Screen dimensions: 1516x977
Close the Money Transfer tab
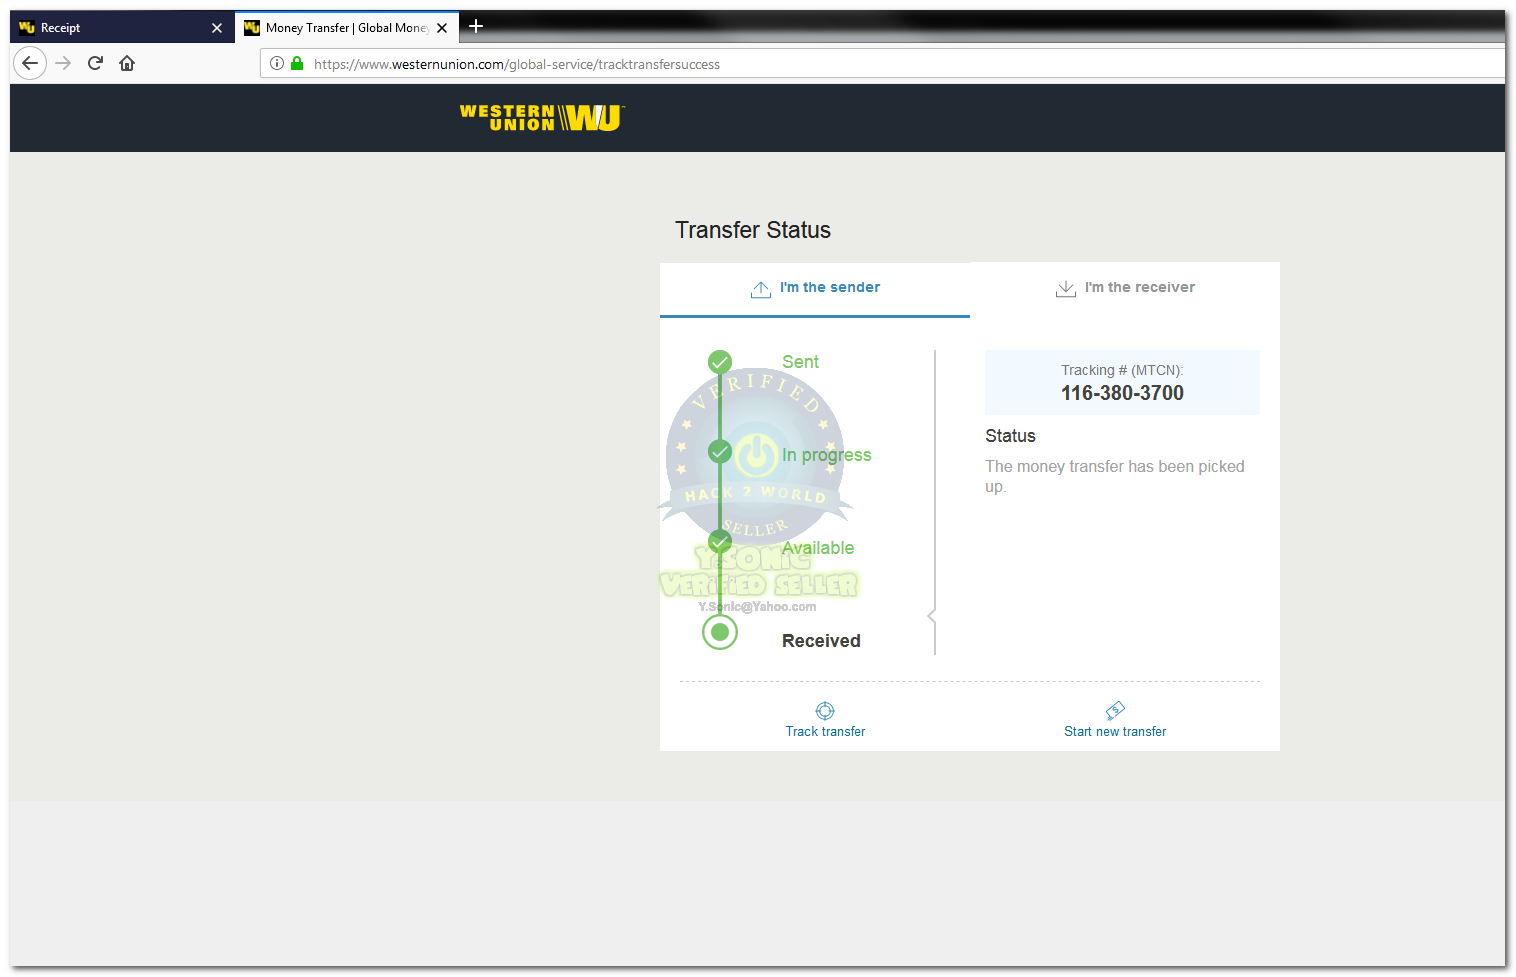442,28
